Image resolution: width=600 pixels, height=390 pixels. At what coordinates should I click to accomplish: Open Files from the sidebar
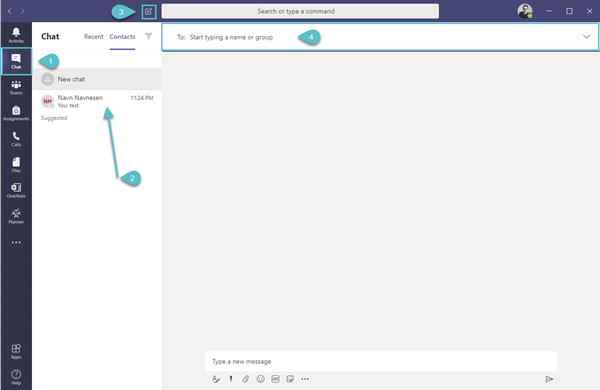coord(16,165)
